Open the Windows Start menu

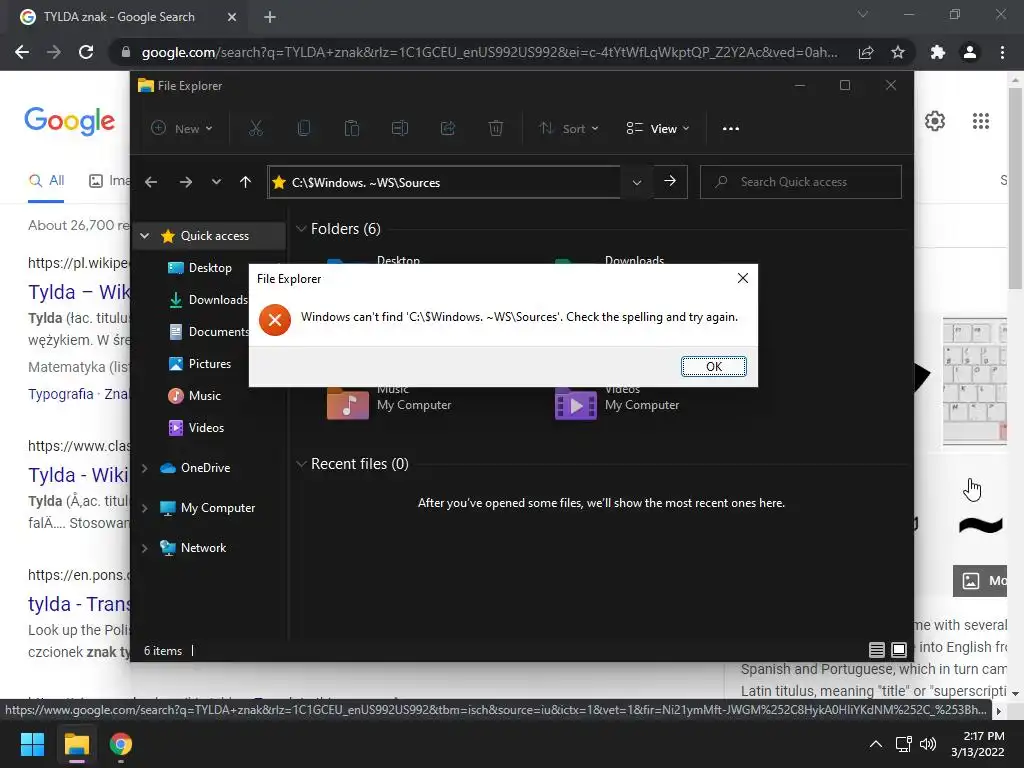(32, 744)
